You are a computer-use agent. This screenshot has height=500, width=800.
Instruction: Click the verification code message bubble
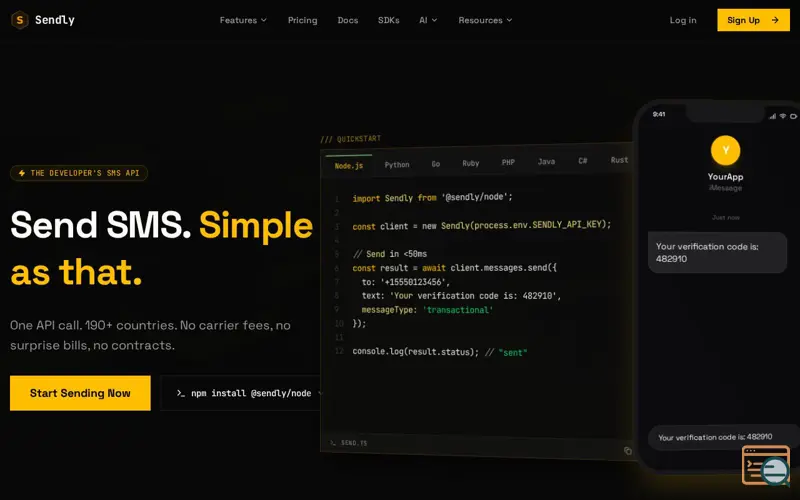click(x=717, y=253)
